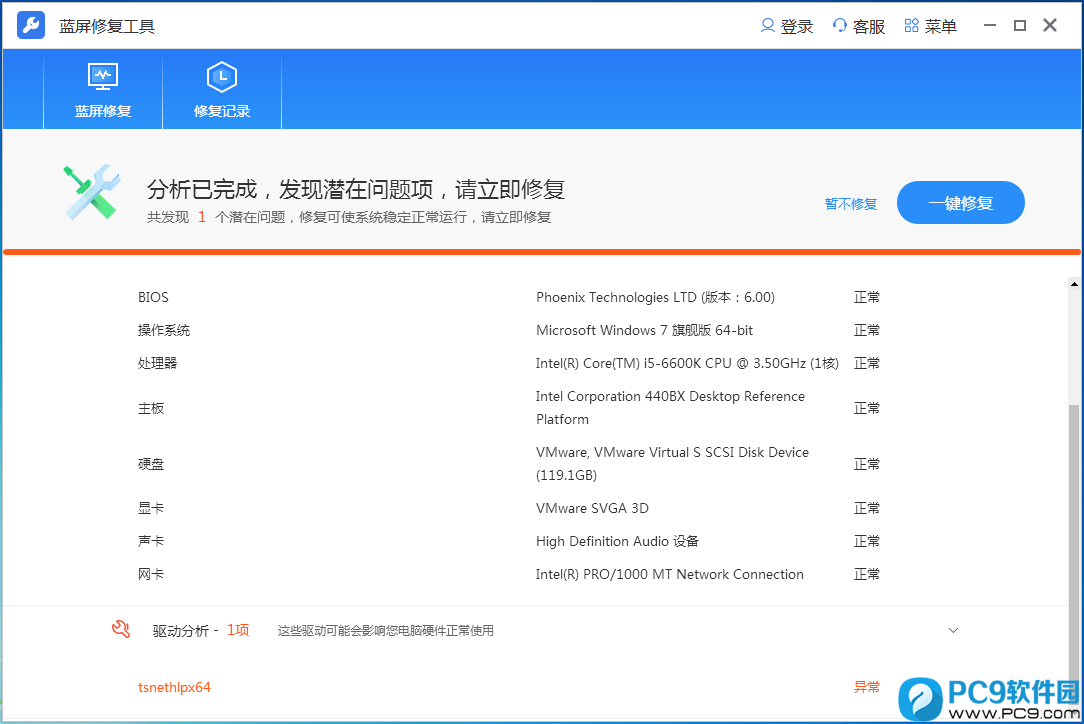Click High Definition Audio 设备 value
This screenshot has height=724, width=1084.
[617, 541]
